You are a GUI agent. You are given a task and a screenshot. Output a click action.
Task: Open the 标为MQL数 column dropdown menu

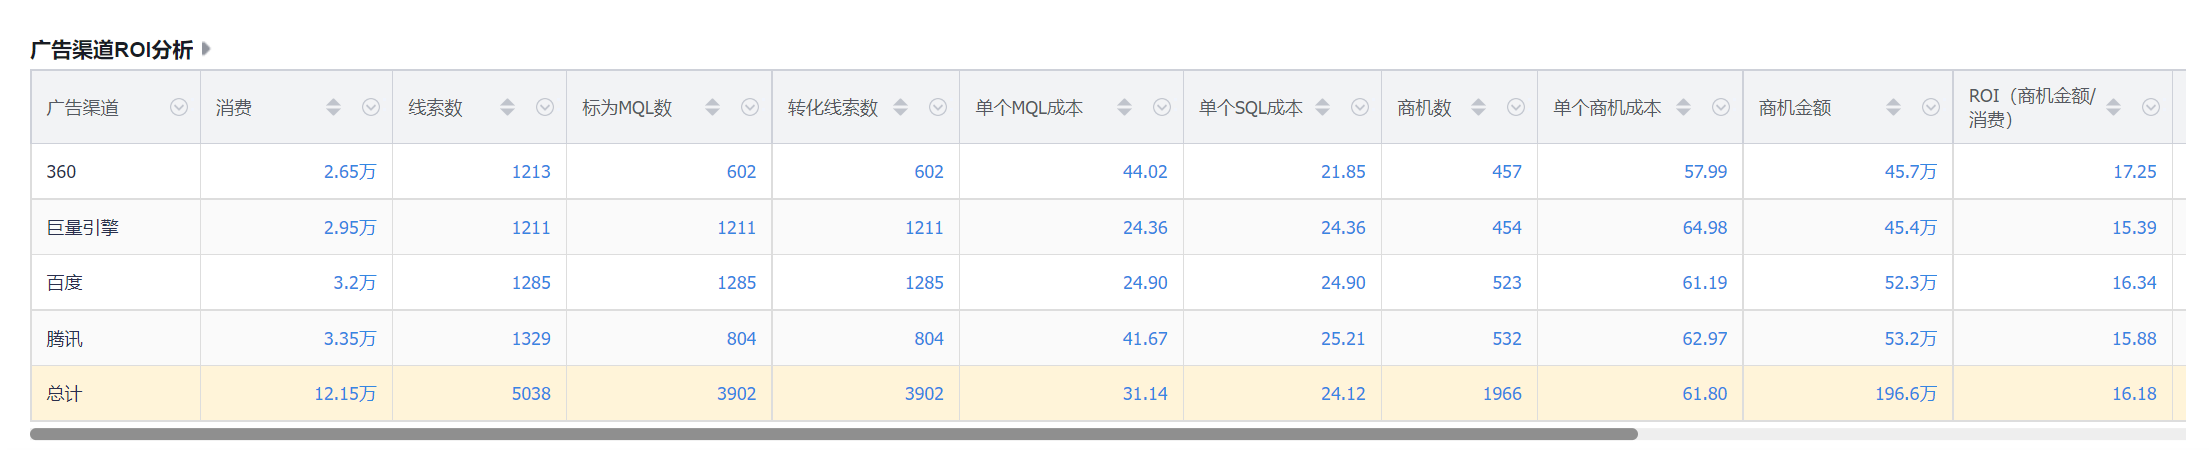pyautogui.click(x=750, y=107)
